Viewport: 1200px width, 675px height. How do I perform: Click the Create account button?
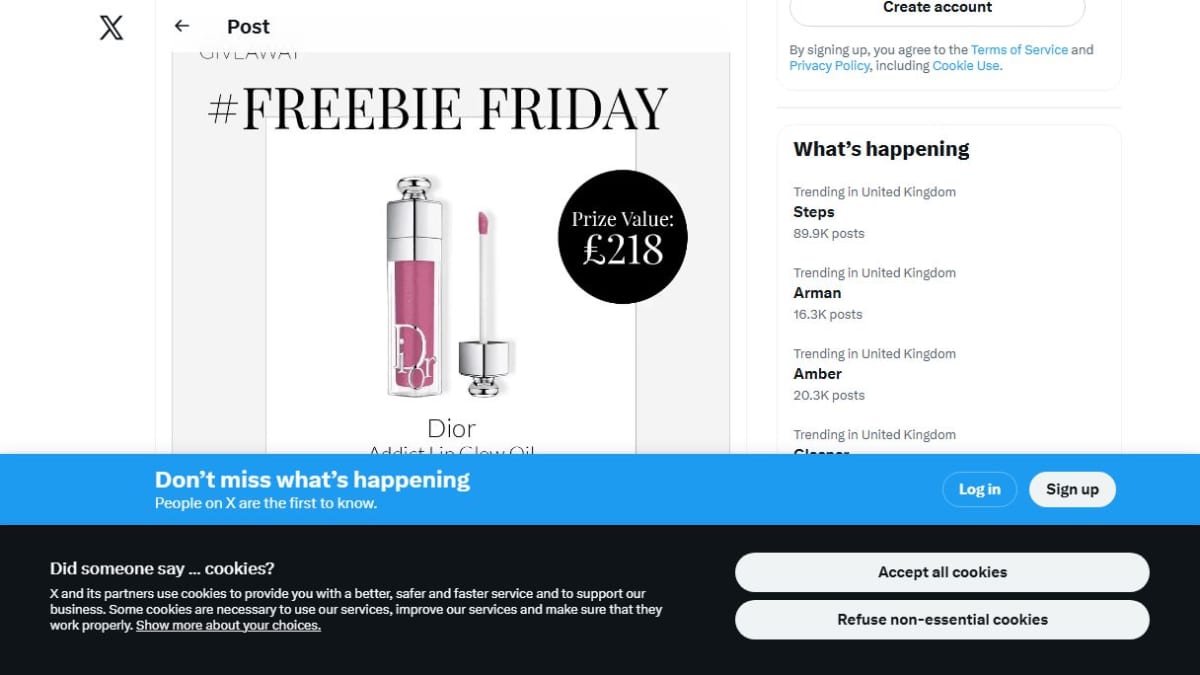[x=937, y=8]
